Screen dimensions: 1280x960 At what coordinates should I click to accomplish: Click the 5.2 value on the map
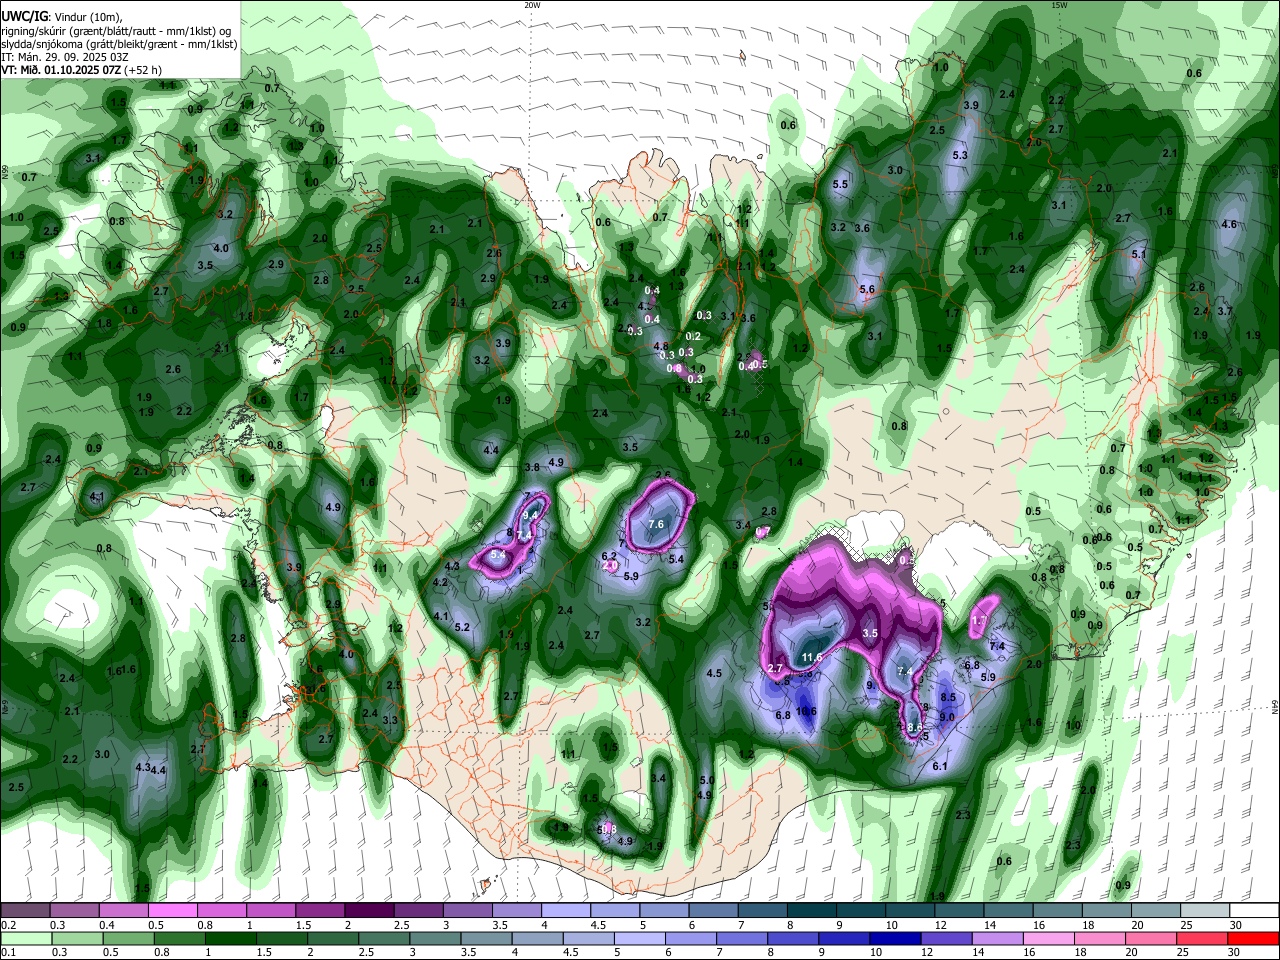[462, 627]
